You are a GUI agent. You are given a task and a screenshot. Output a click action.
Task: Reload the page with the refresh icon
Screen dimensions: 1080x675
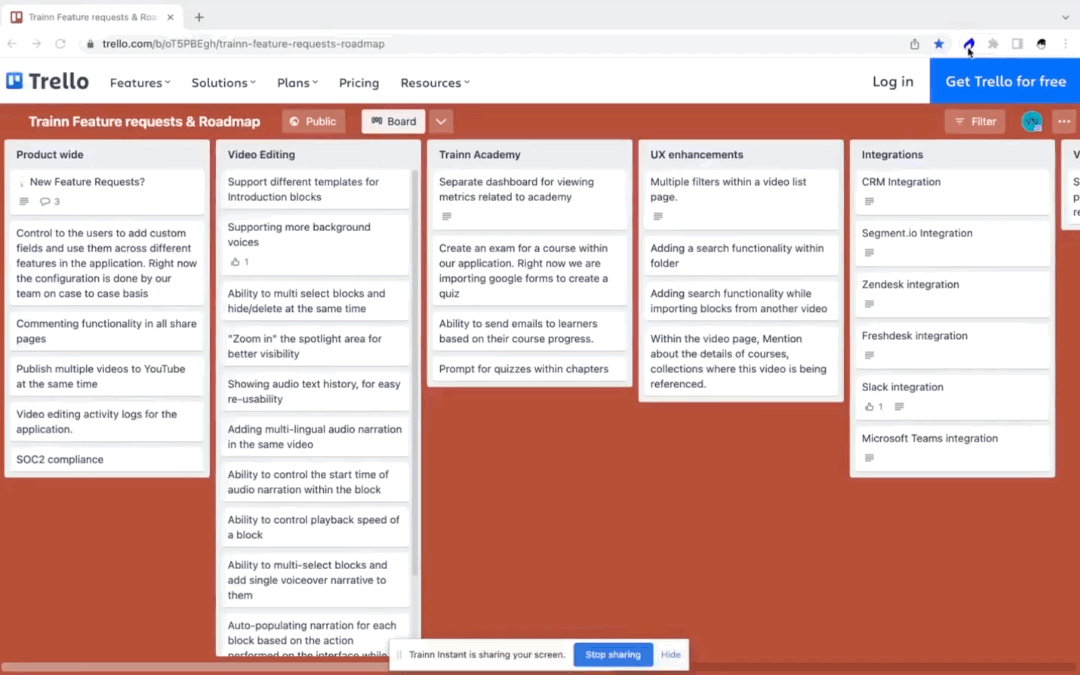pos(61,43)
